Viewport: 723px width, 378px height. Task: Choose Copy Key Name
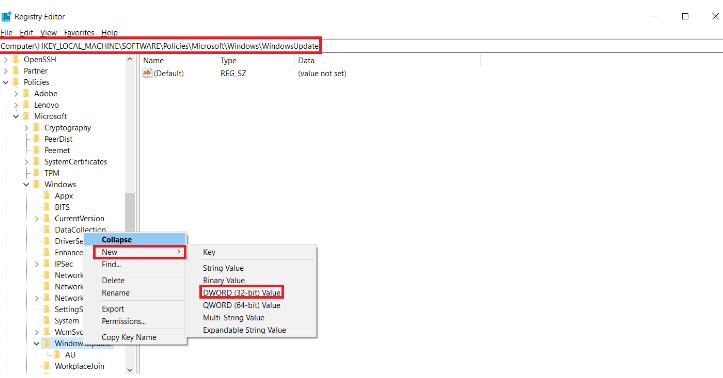tap(136, 337)
